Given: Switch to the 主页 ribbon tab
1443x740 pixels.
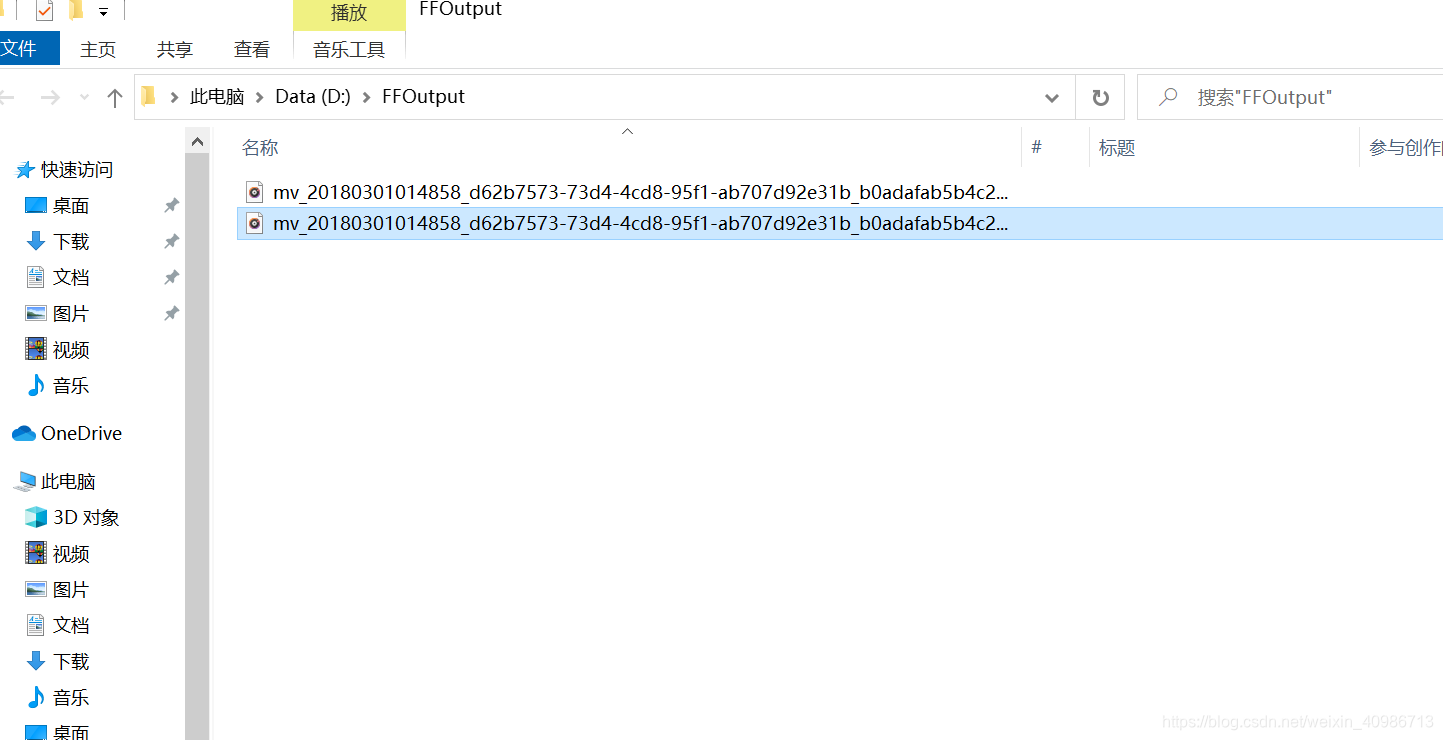Looking at the screenshot, I should pyautogui.click(x=98, y=49).
